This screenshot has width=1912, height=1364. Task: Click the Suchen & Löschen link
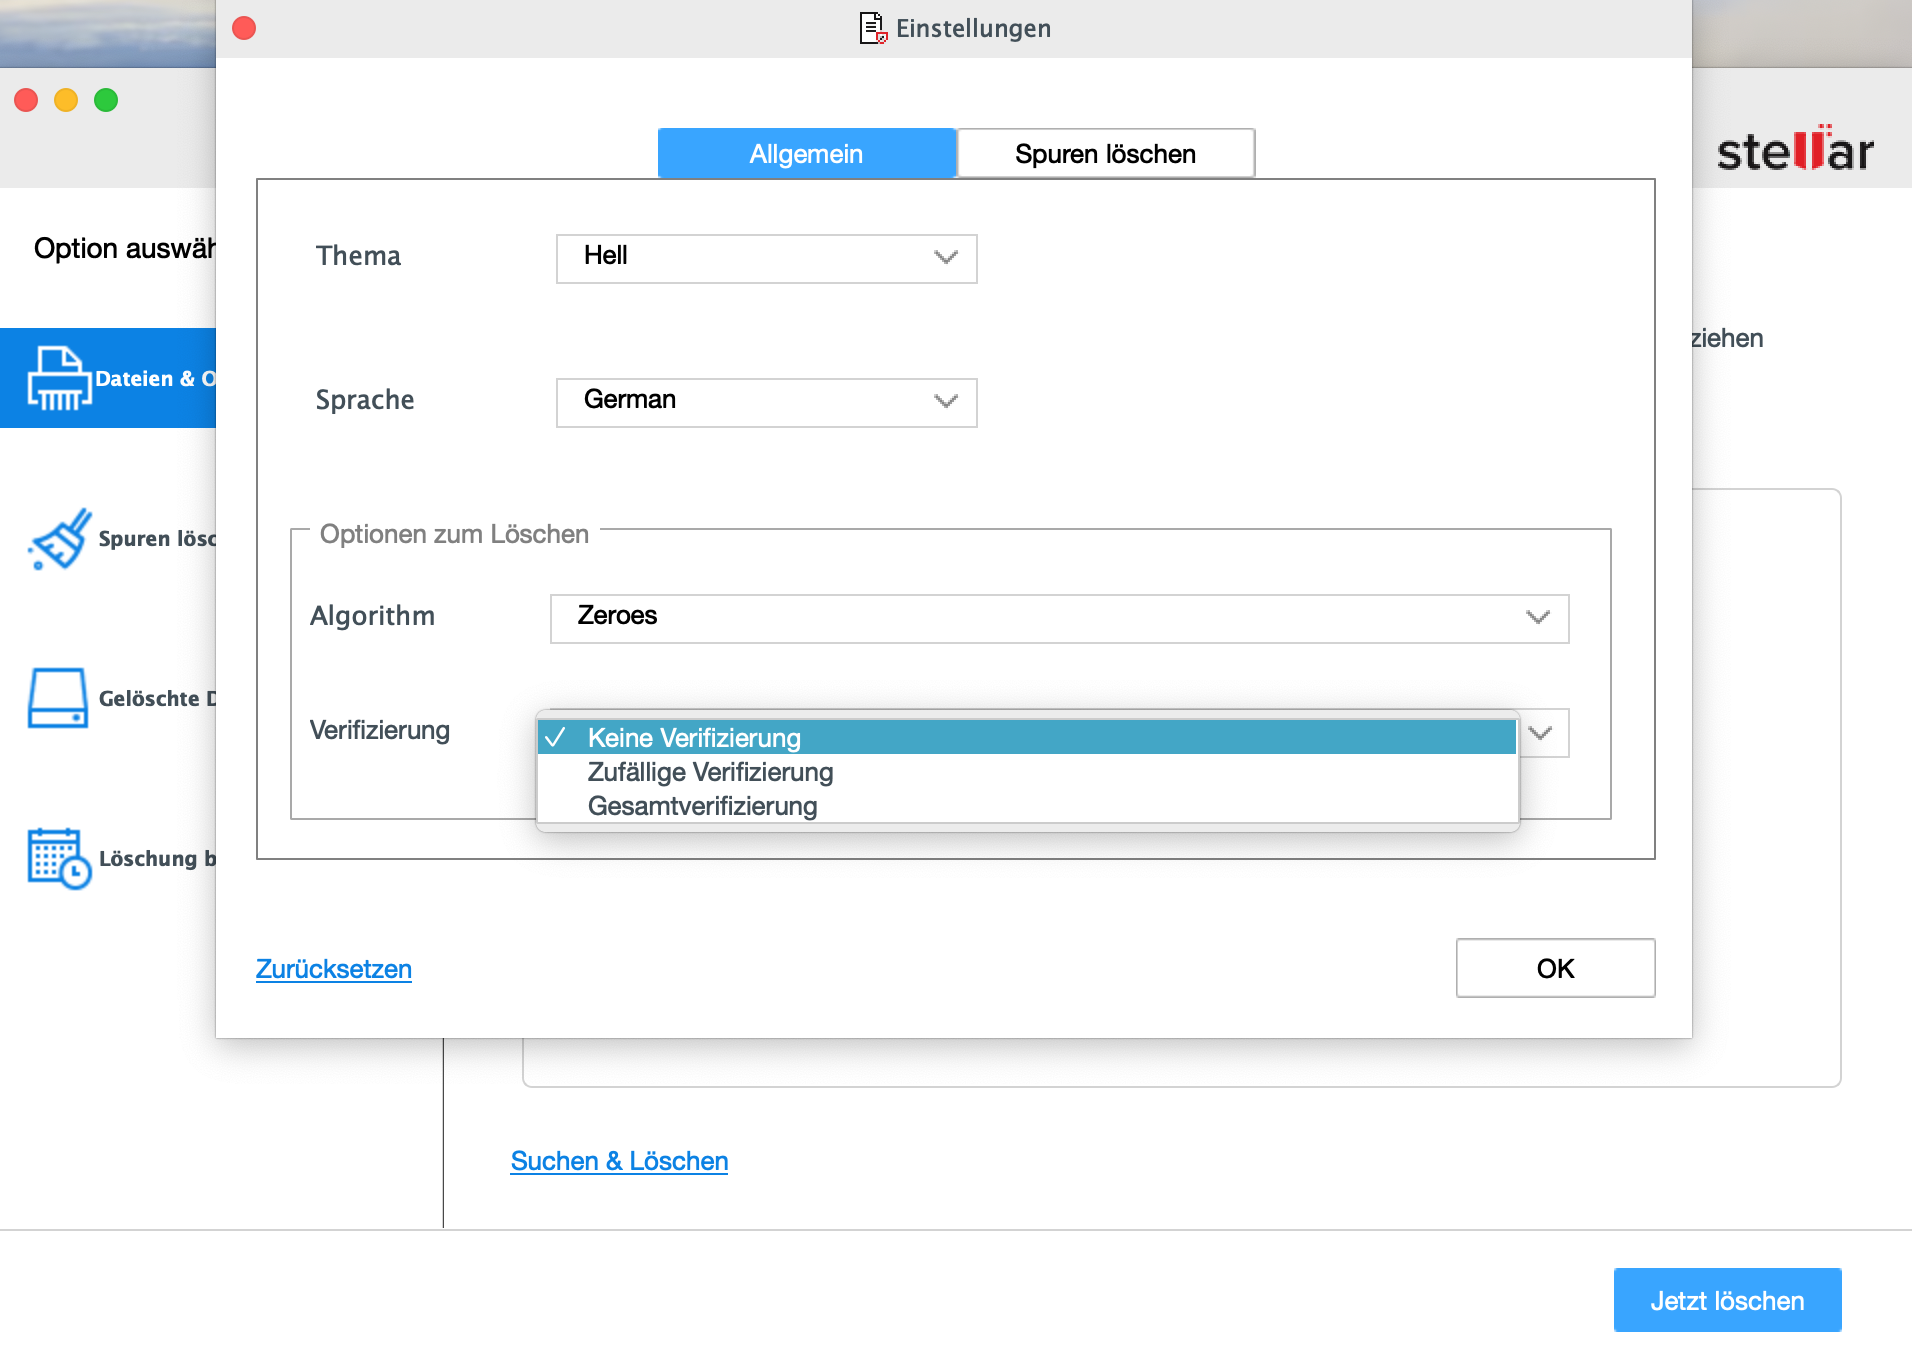[x=619, y=1161]
